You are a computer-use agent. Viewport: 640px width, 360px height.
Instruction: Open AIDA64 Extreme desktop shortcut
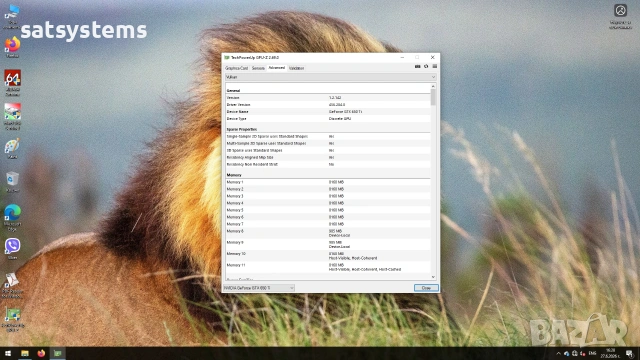(x=12, y=83)
